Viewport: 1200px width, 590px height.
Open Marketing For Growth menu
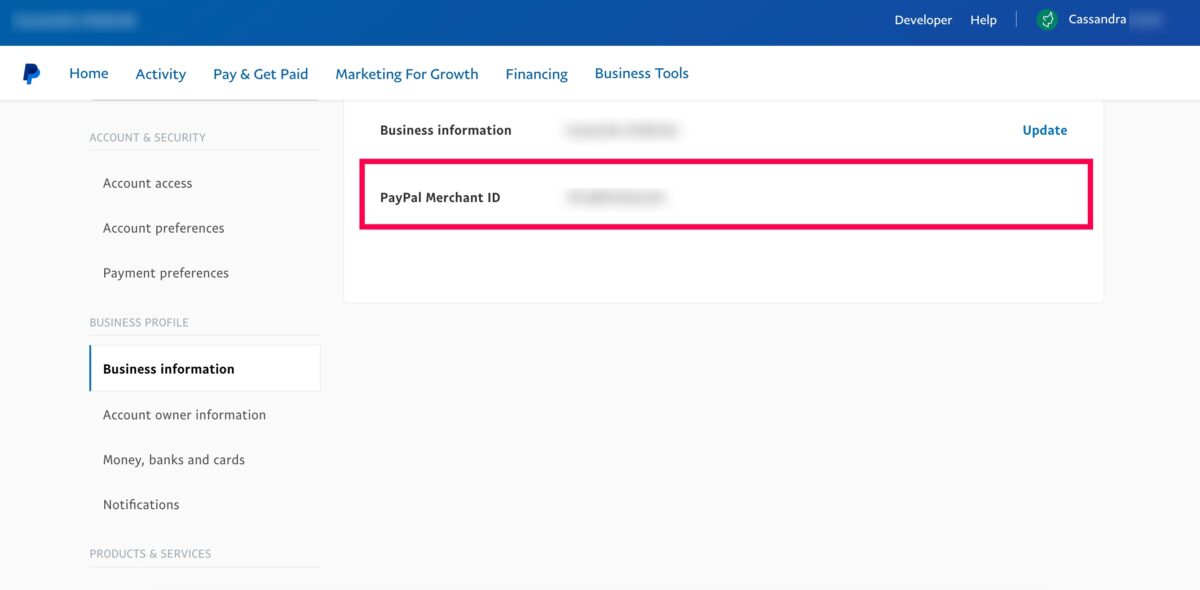coord(407,74)
